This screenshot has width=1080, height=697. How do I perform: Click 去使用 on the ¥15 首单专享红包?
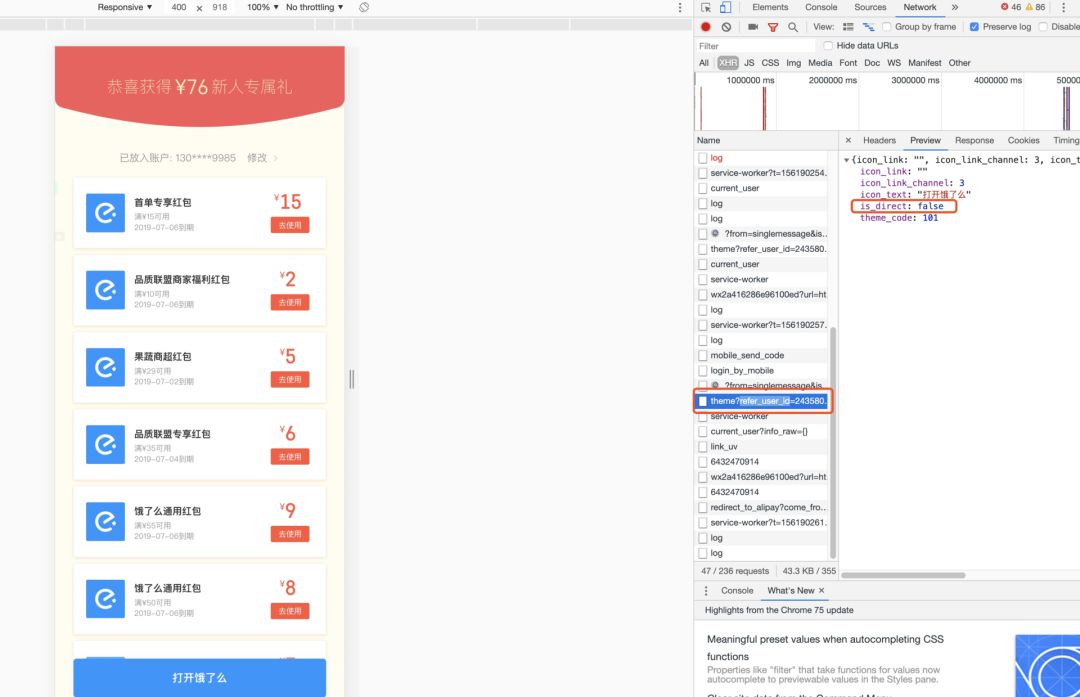coord(290,225)
